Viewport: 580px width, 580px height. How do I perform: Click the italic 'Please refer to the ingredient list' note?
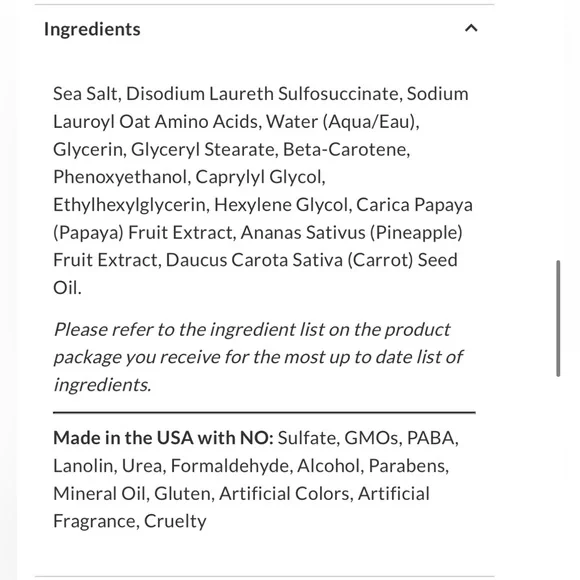click(x=252, y=329)
